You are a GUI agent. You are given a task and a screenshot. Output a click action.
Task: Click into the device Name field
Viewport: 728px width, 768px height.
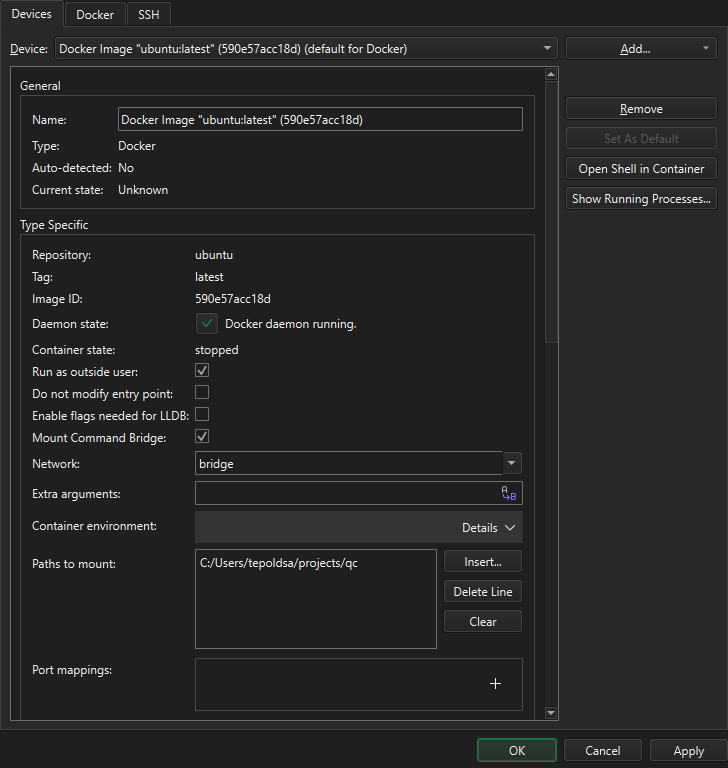(x=320, y=120)
